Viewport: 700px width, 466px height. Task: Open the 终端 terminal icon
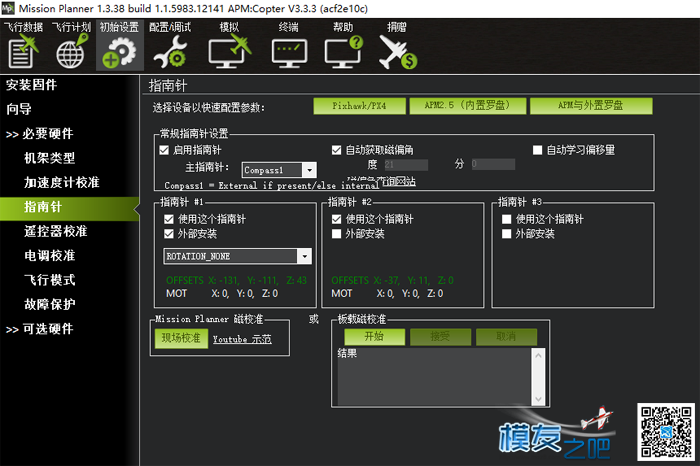coord(289,46)
